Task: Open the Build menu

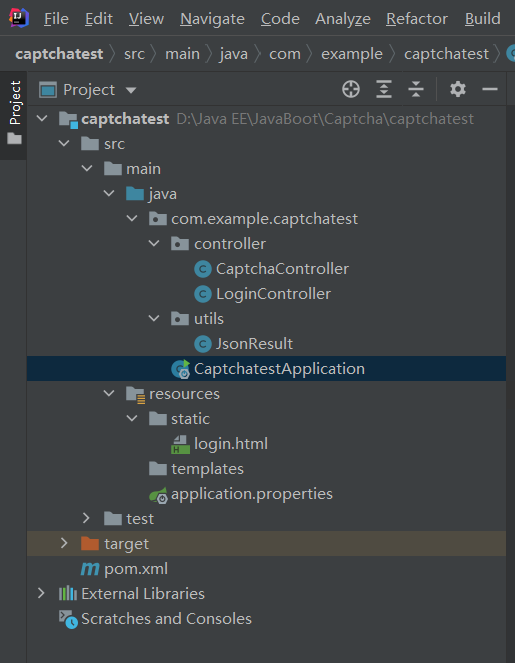Action: pos(483,19)
